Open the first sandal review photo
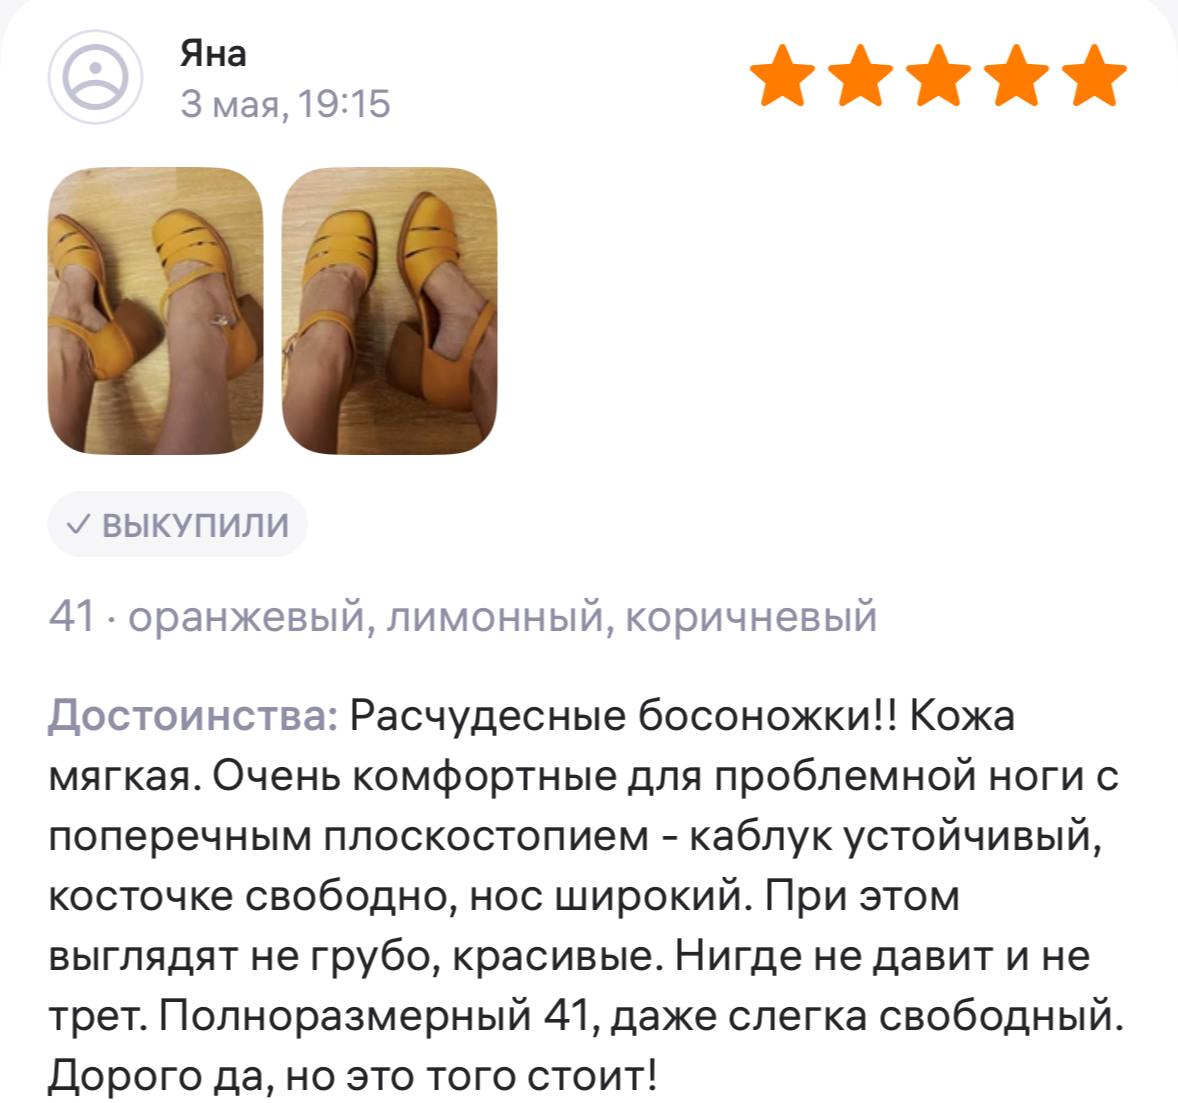This screenshot has height=1103, width=1178. (156, 311)
